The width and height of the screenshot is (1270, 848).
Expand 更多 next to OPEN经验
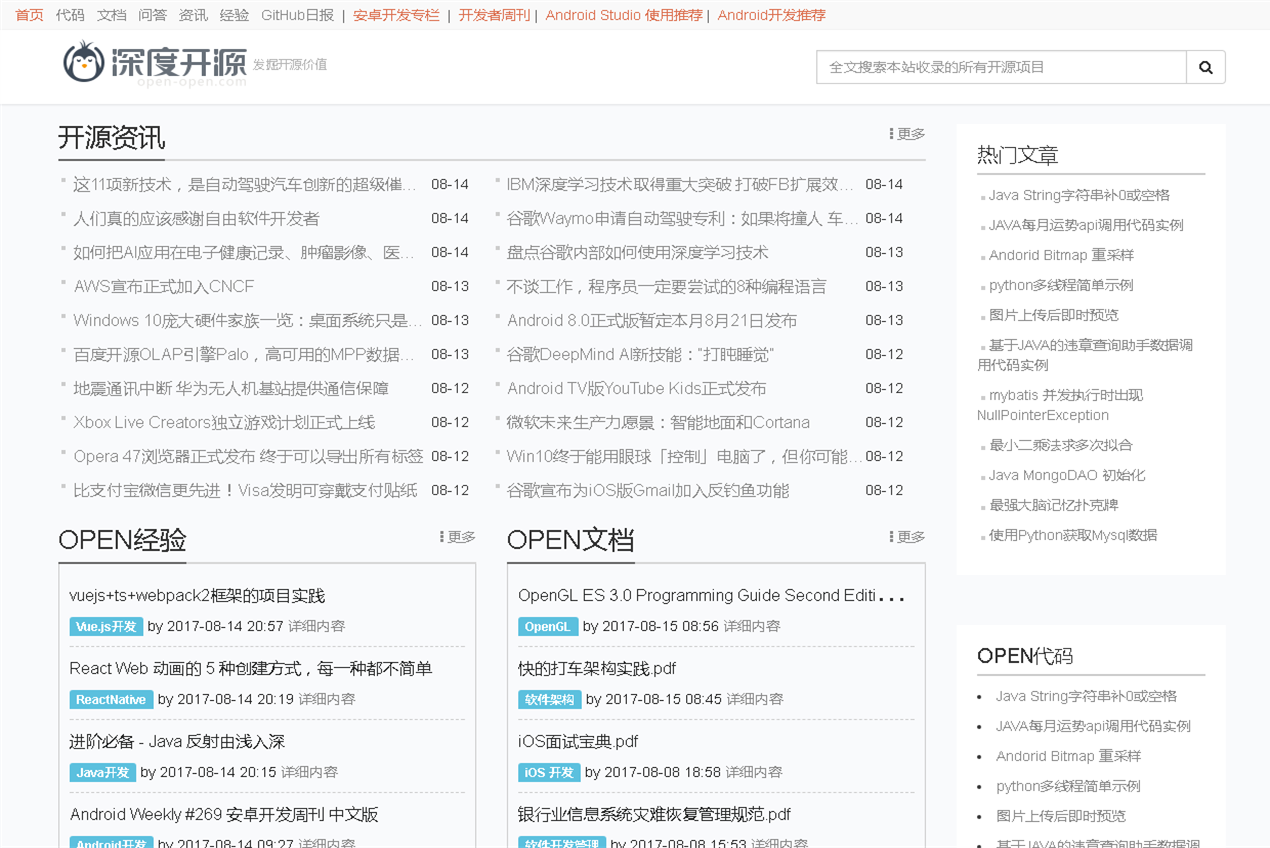(458, 537)
